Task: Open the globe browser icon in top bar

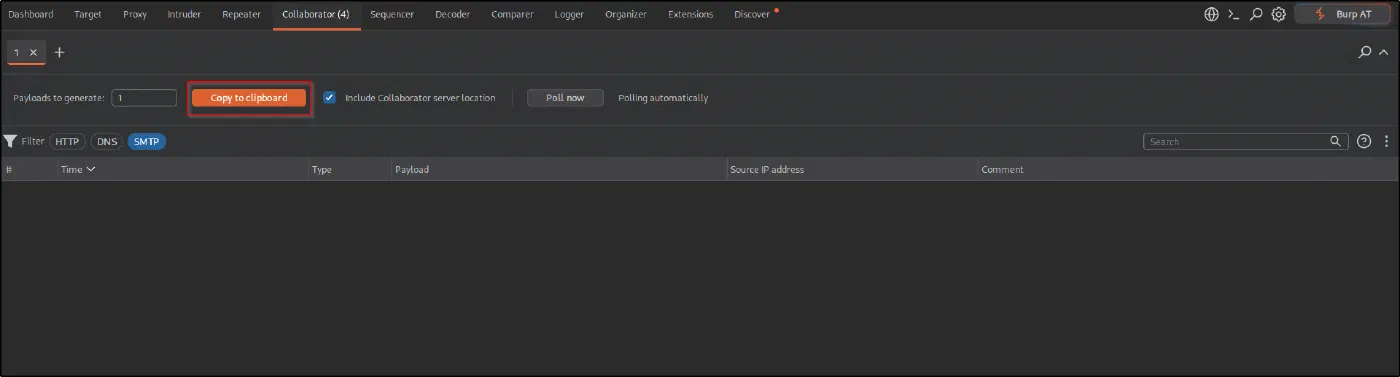Action: 1212,14
